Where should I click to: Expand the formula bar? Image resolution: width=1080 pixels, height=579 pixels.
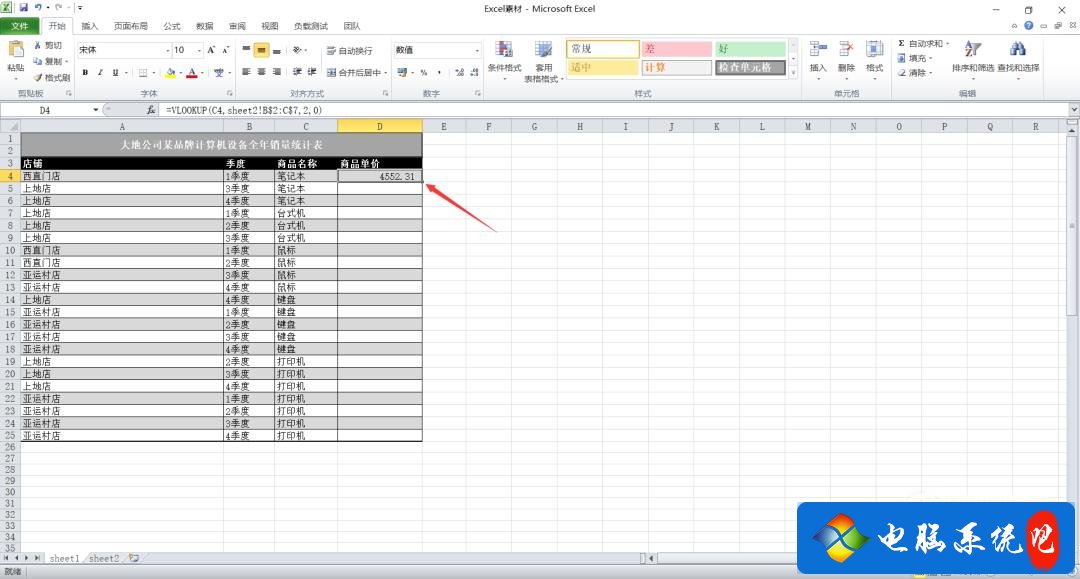point(1074,110)
